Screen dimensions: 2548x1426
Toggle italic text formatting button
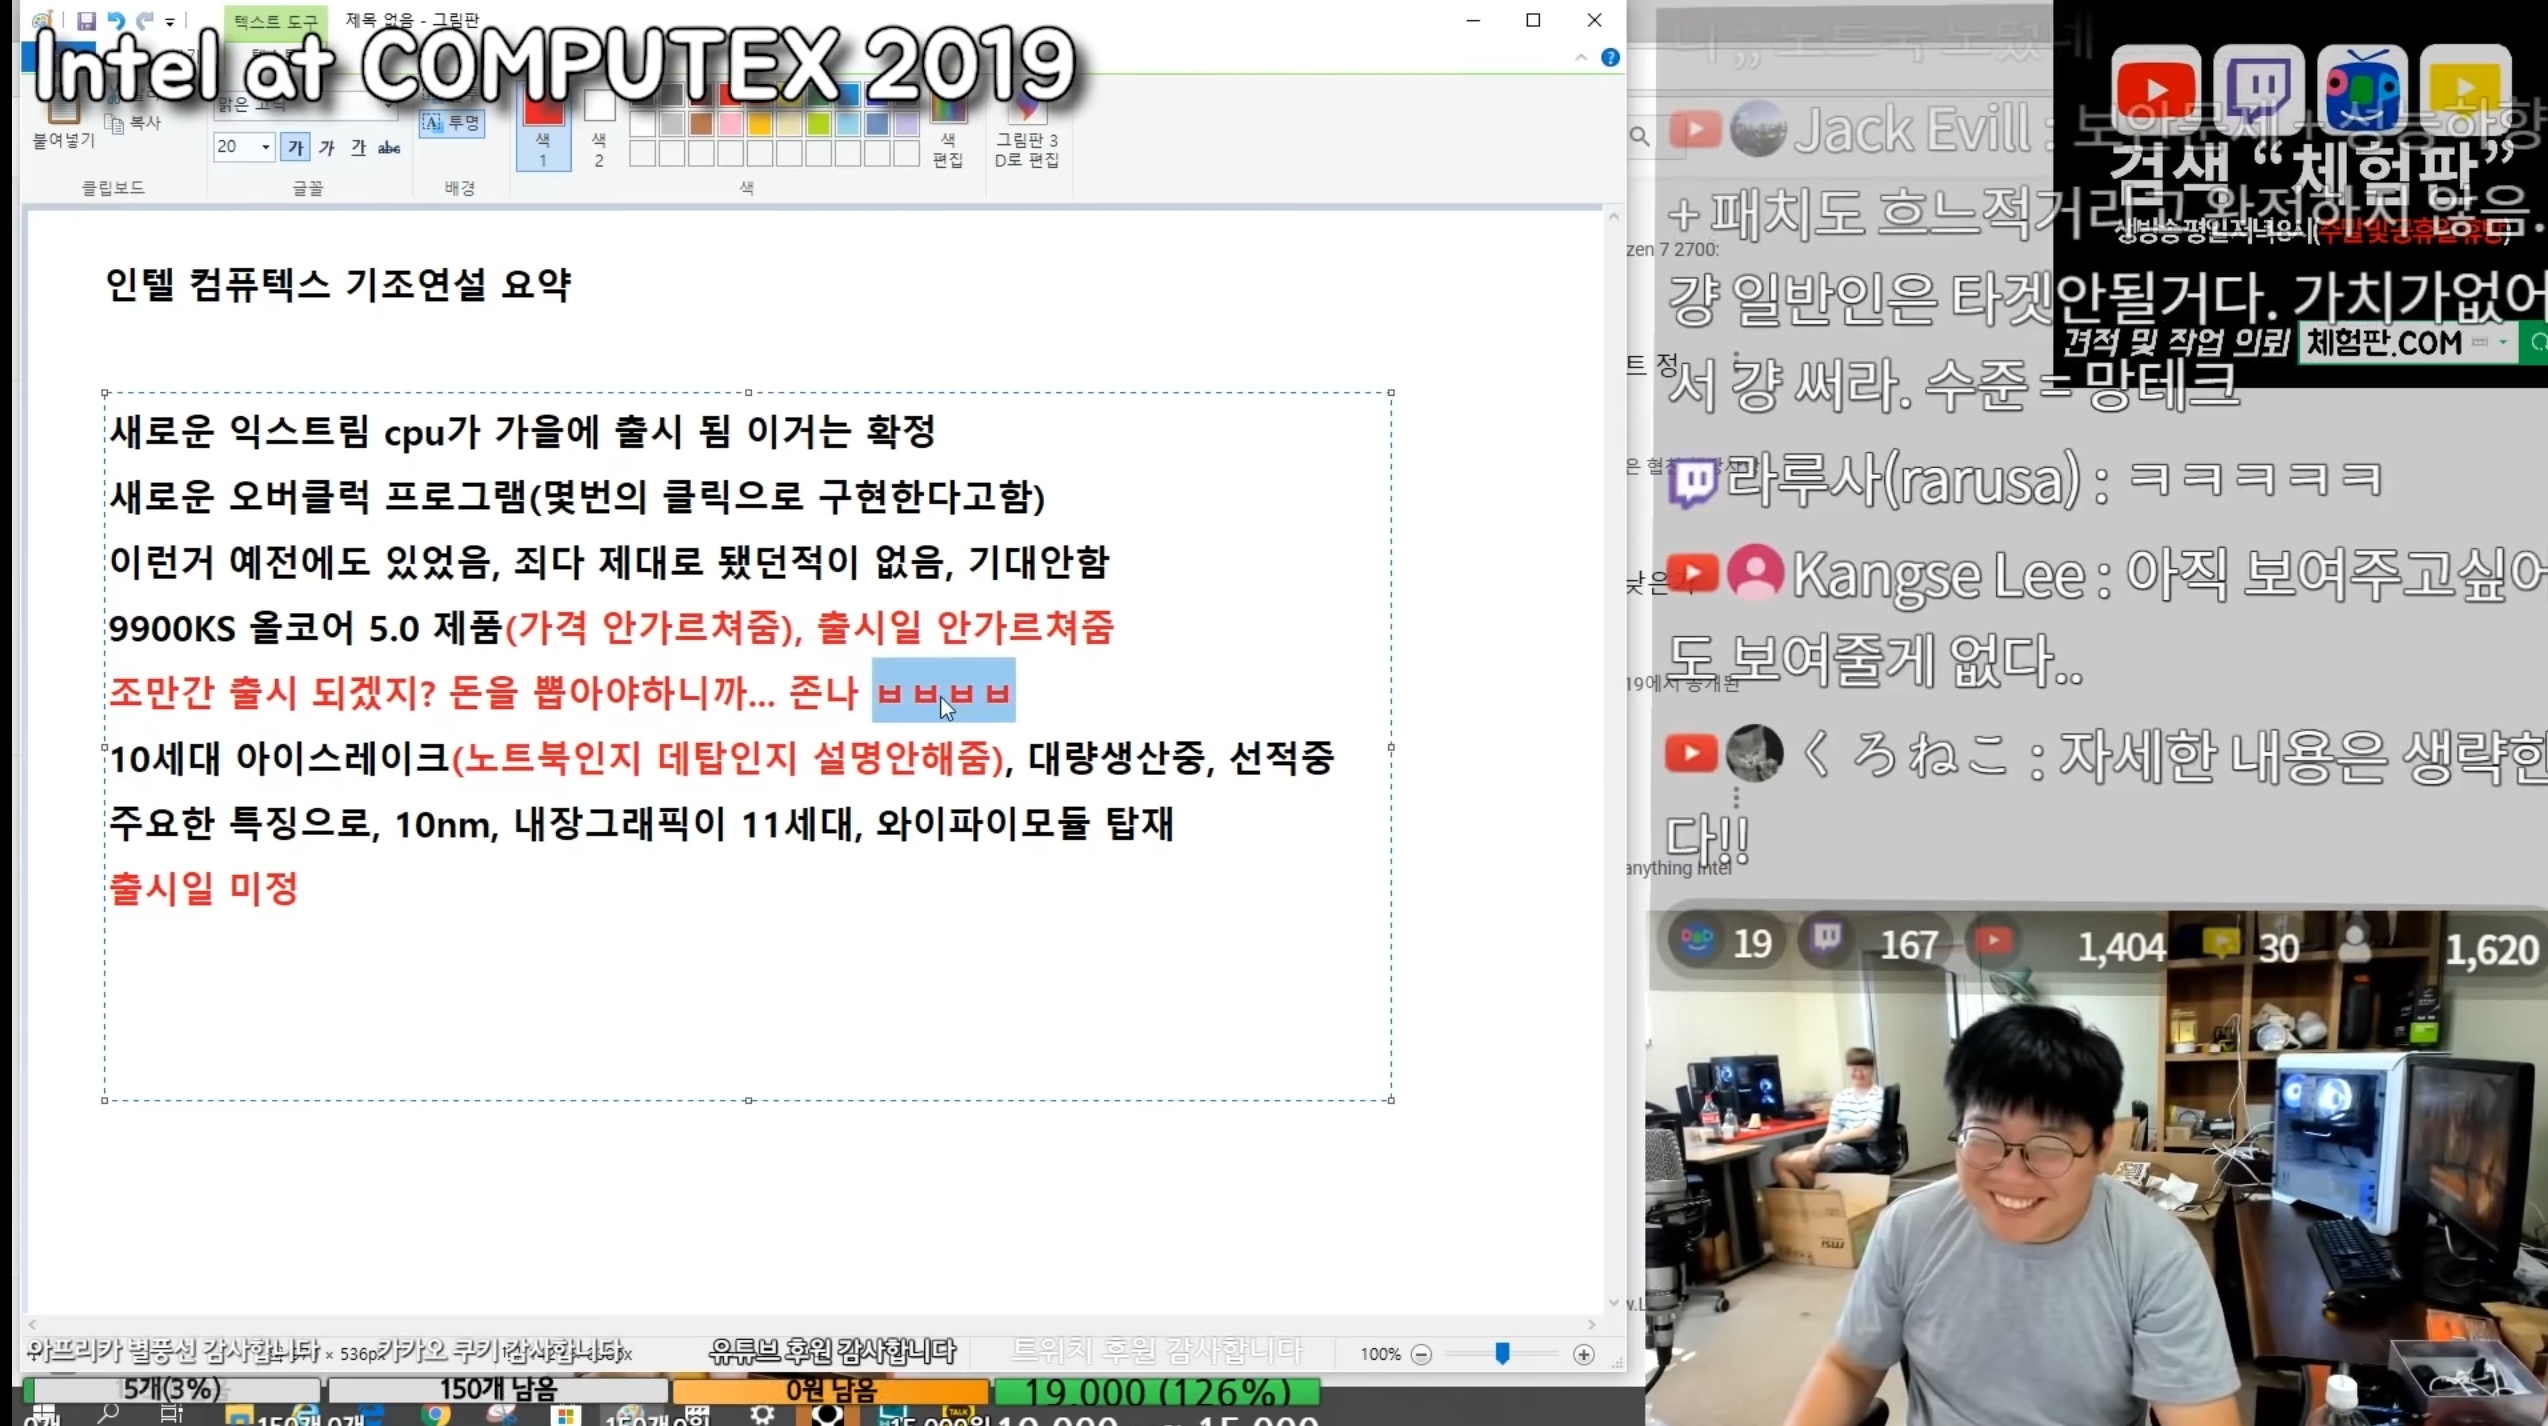pyautogui.click(x=327, y=148)
